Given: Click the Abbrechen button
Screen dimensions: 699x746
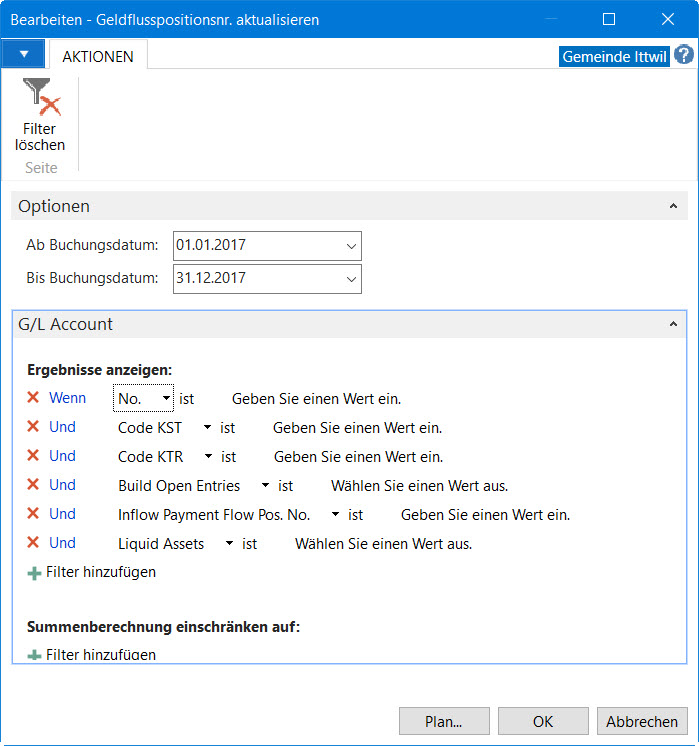Looking at the screenshot, I should tap(642, 721).
